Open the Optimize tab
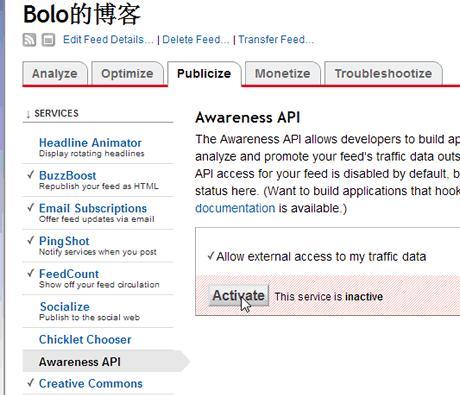The image size is (460, 395). [x=127, y=73]
